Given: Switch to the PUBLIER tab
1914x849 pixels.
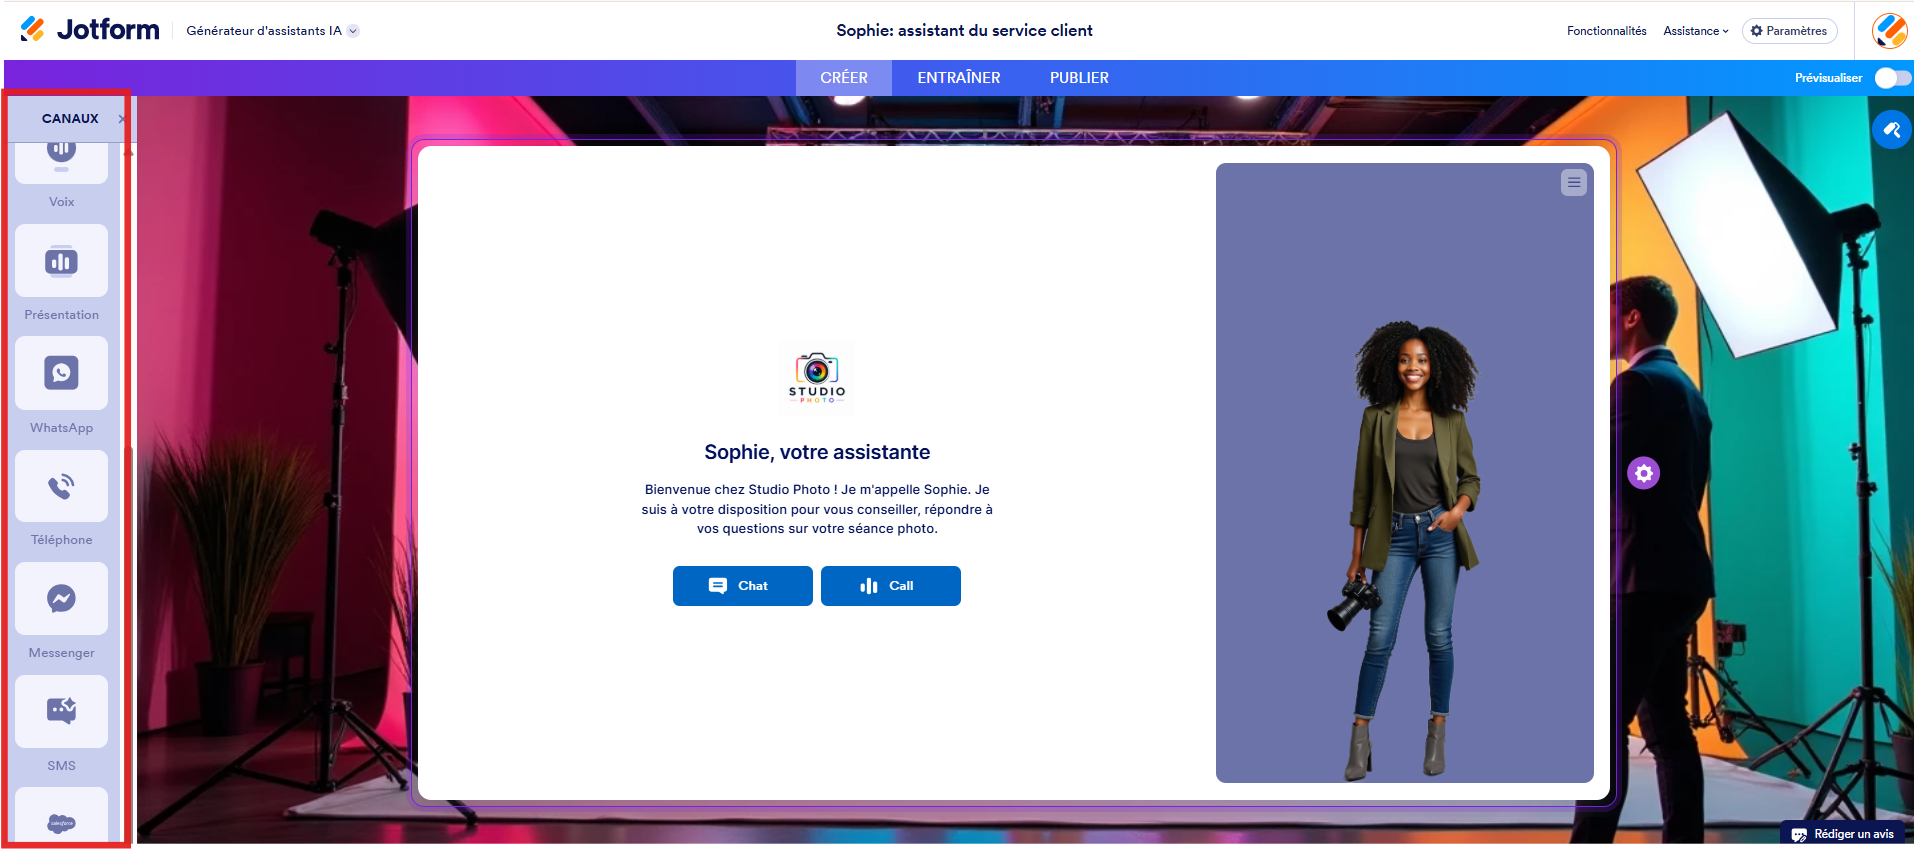Looking at the screenshot, I should (1079, 78).
